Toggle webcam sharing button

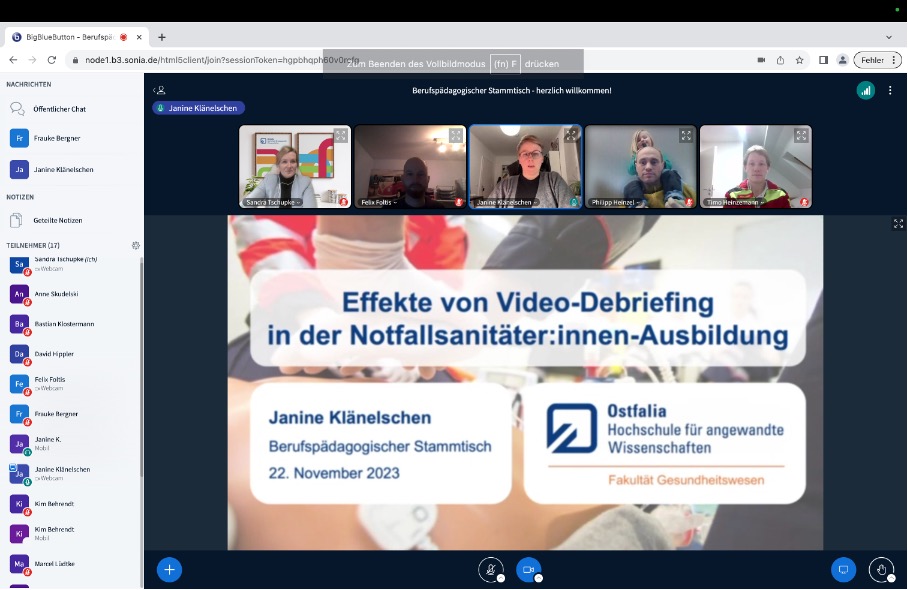coord(528,570)
